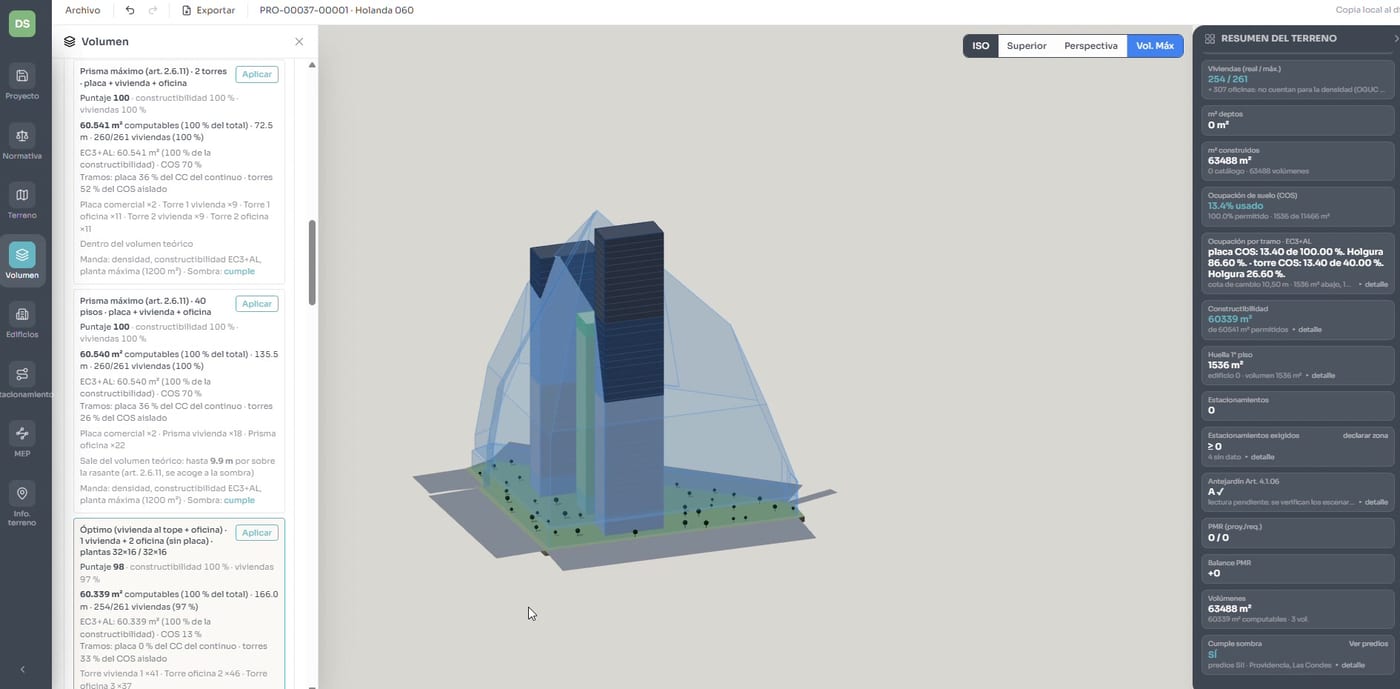
Task: Close the Volumen panel
Action: 299,42
